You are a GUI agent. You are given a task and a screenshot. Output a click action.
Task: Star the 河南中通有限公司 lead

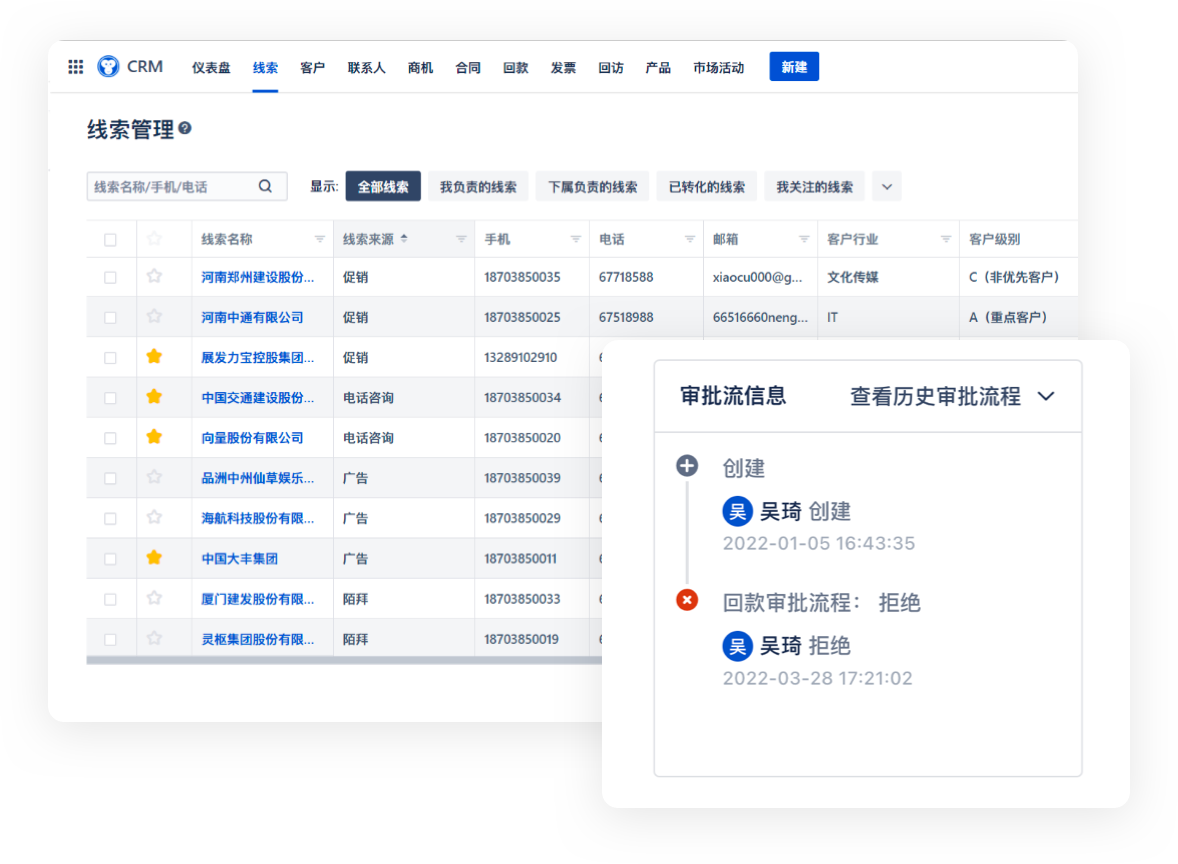154,317
